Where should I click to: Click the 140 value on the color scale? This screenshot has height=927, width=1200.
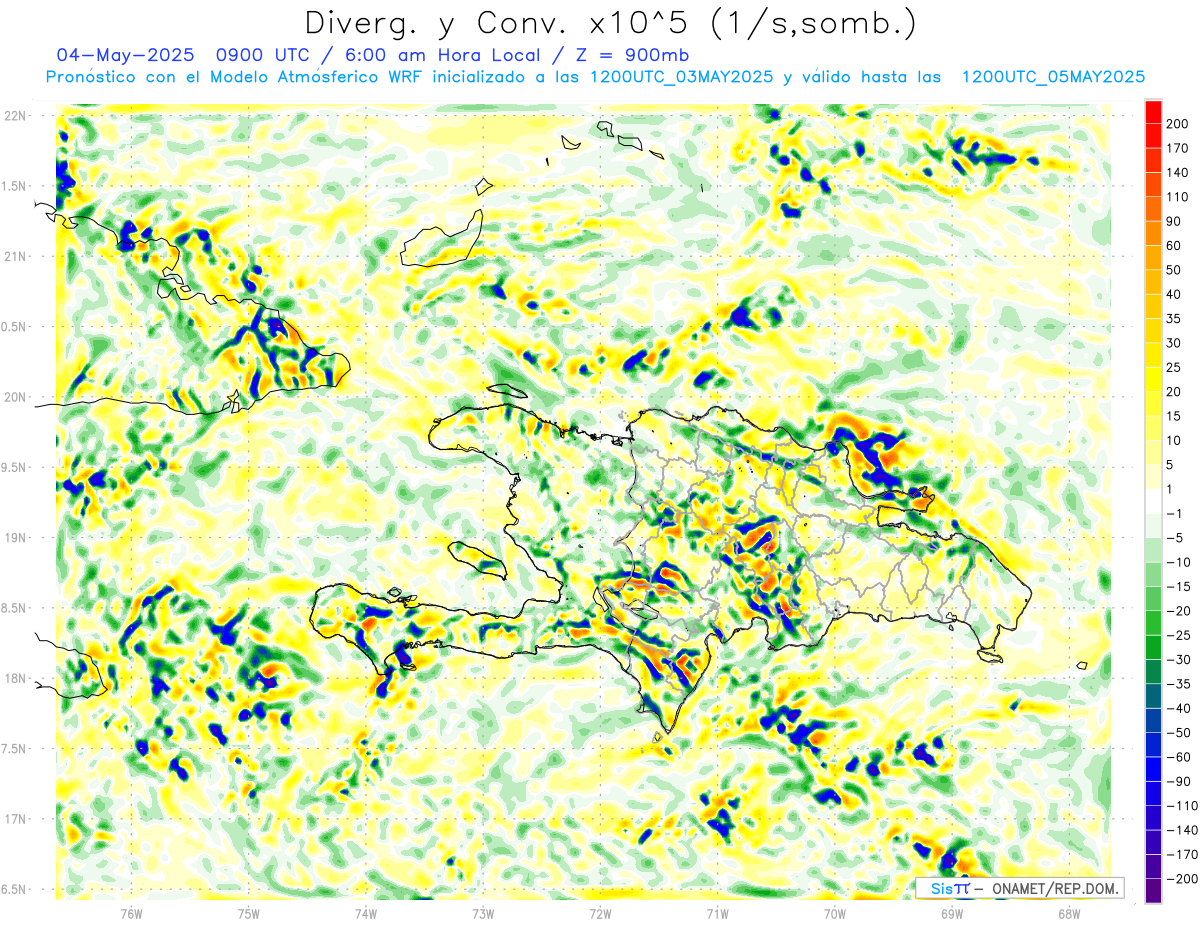point(1179,173)
